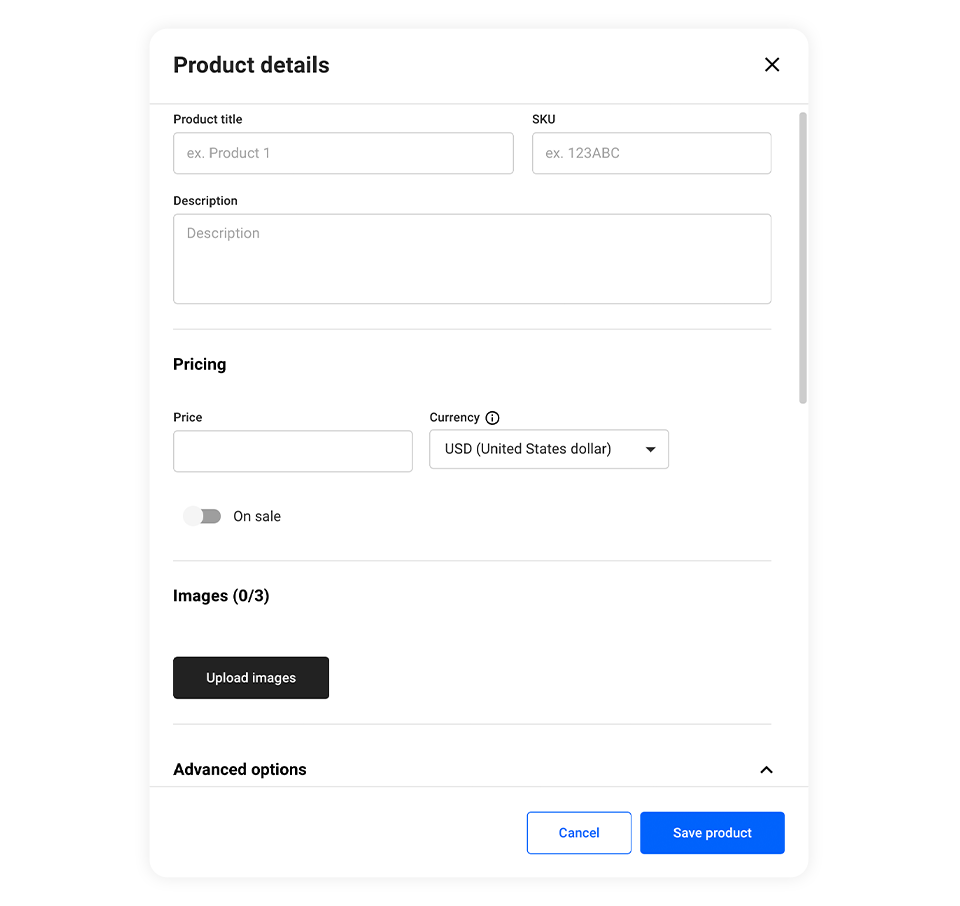Click the Advanced options heading
The height and width of the screenshot is (906, 960).
pyautogui.click(x=240, y=769)
